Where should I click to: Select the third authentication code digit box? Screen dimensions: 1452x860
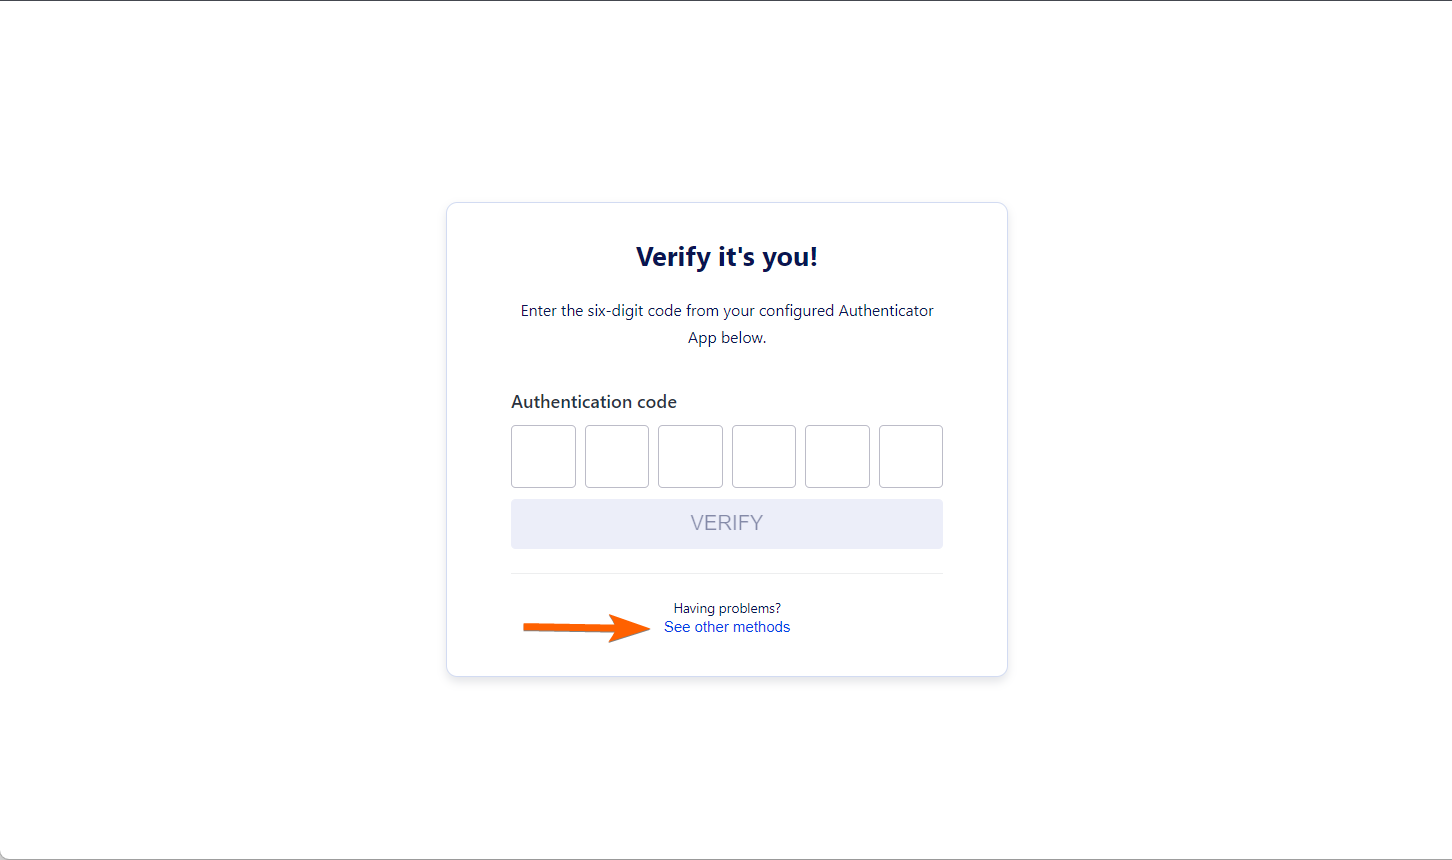pos(690,456)
